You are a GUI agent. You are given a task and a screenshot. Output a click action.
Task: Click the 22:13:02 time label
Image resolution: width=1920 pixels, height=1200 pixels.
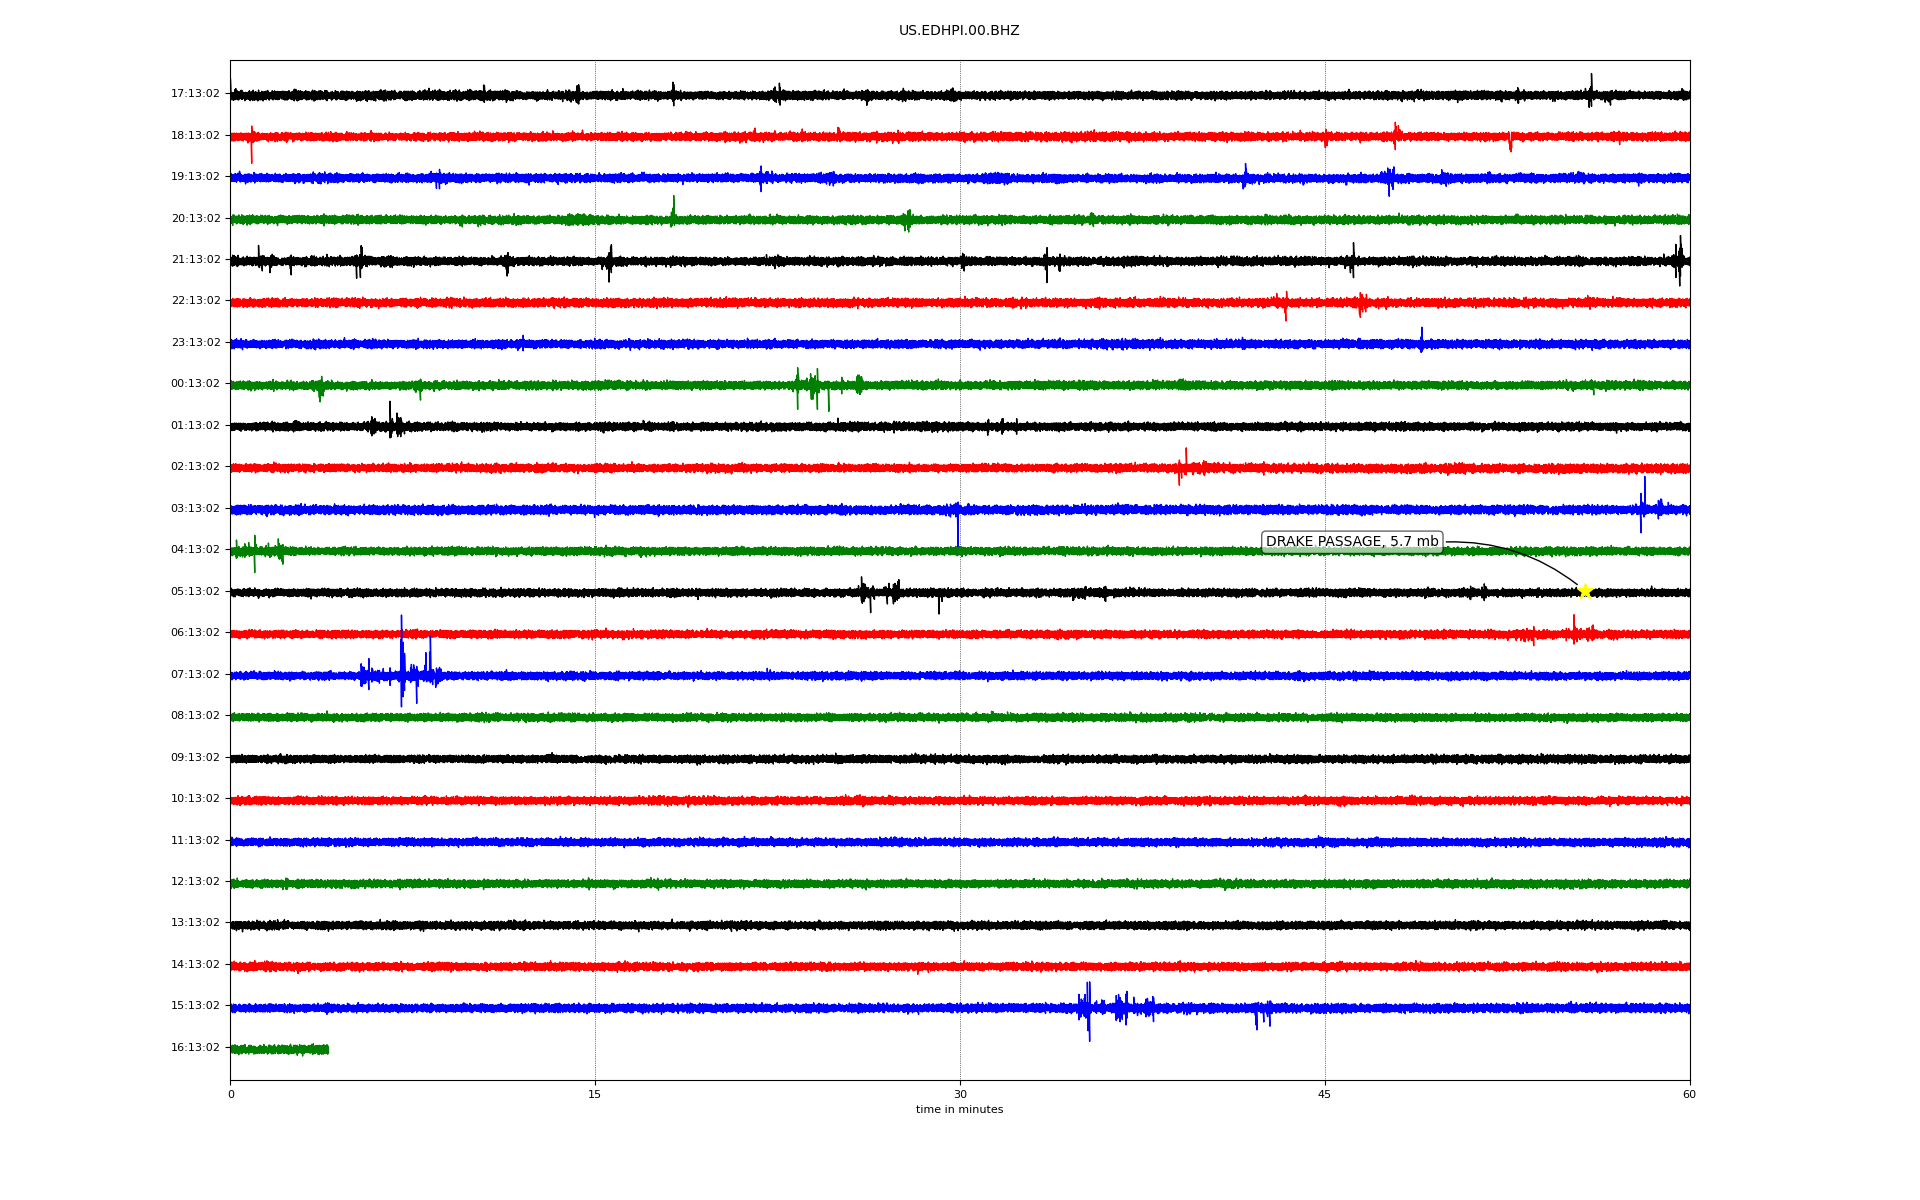[195, 301]
